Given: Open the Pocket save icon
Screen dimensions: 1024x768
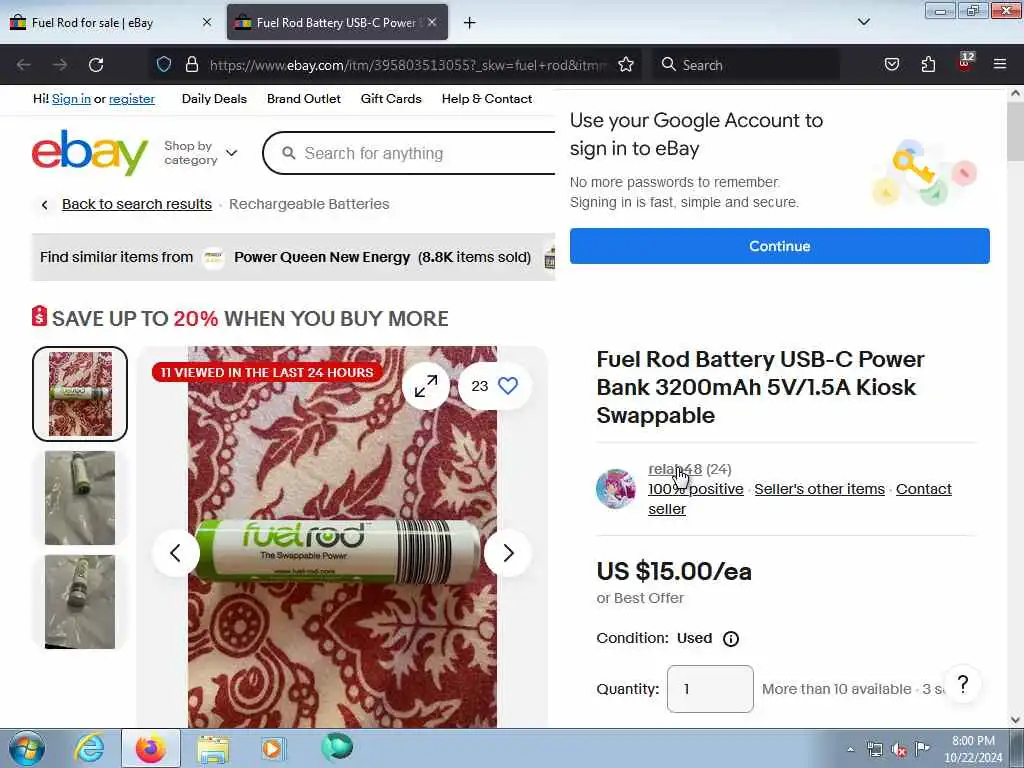Looking at the screenshot, I should coord(891,64).
